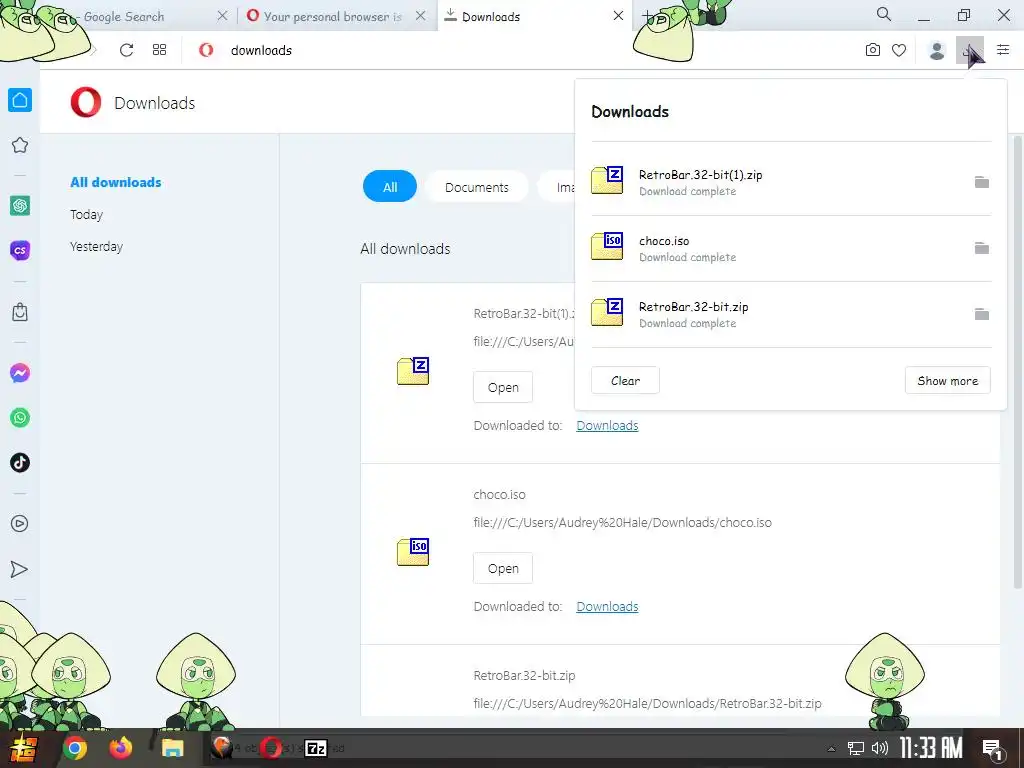Click the snapshot camera icon

(872, 50)
